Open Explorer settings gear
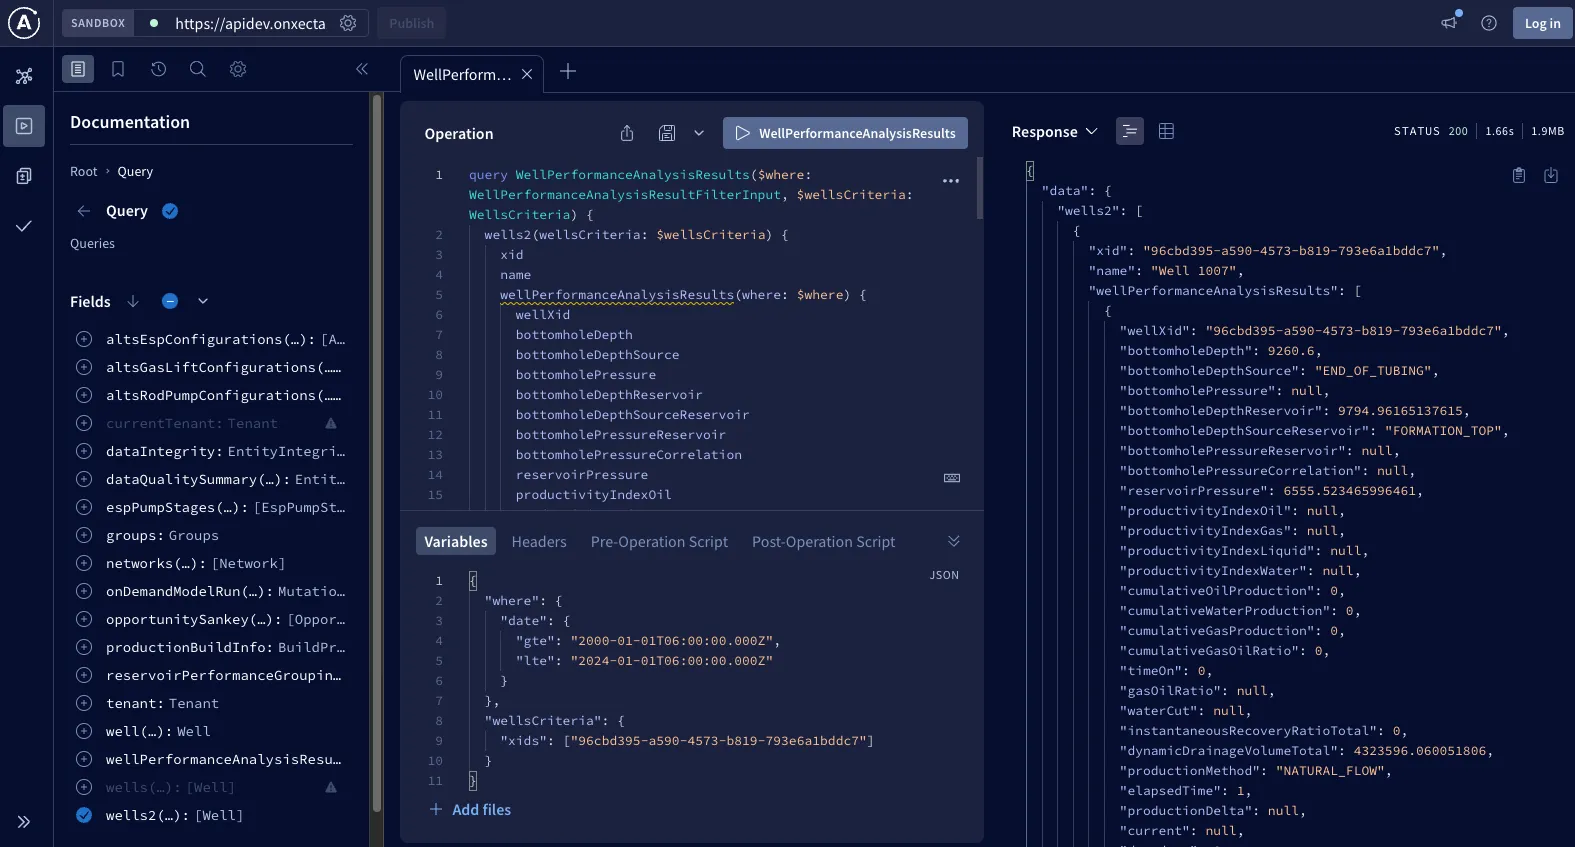The height and width of the screenshot is (847, 1575). [x=238, y=69]
